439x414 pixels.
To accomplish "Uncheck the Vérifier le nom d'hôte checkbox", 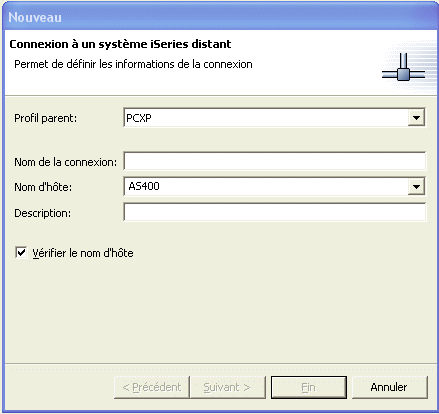I will point(21,252).
